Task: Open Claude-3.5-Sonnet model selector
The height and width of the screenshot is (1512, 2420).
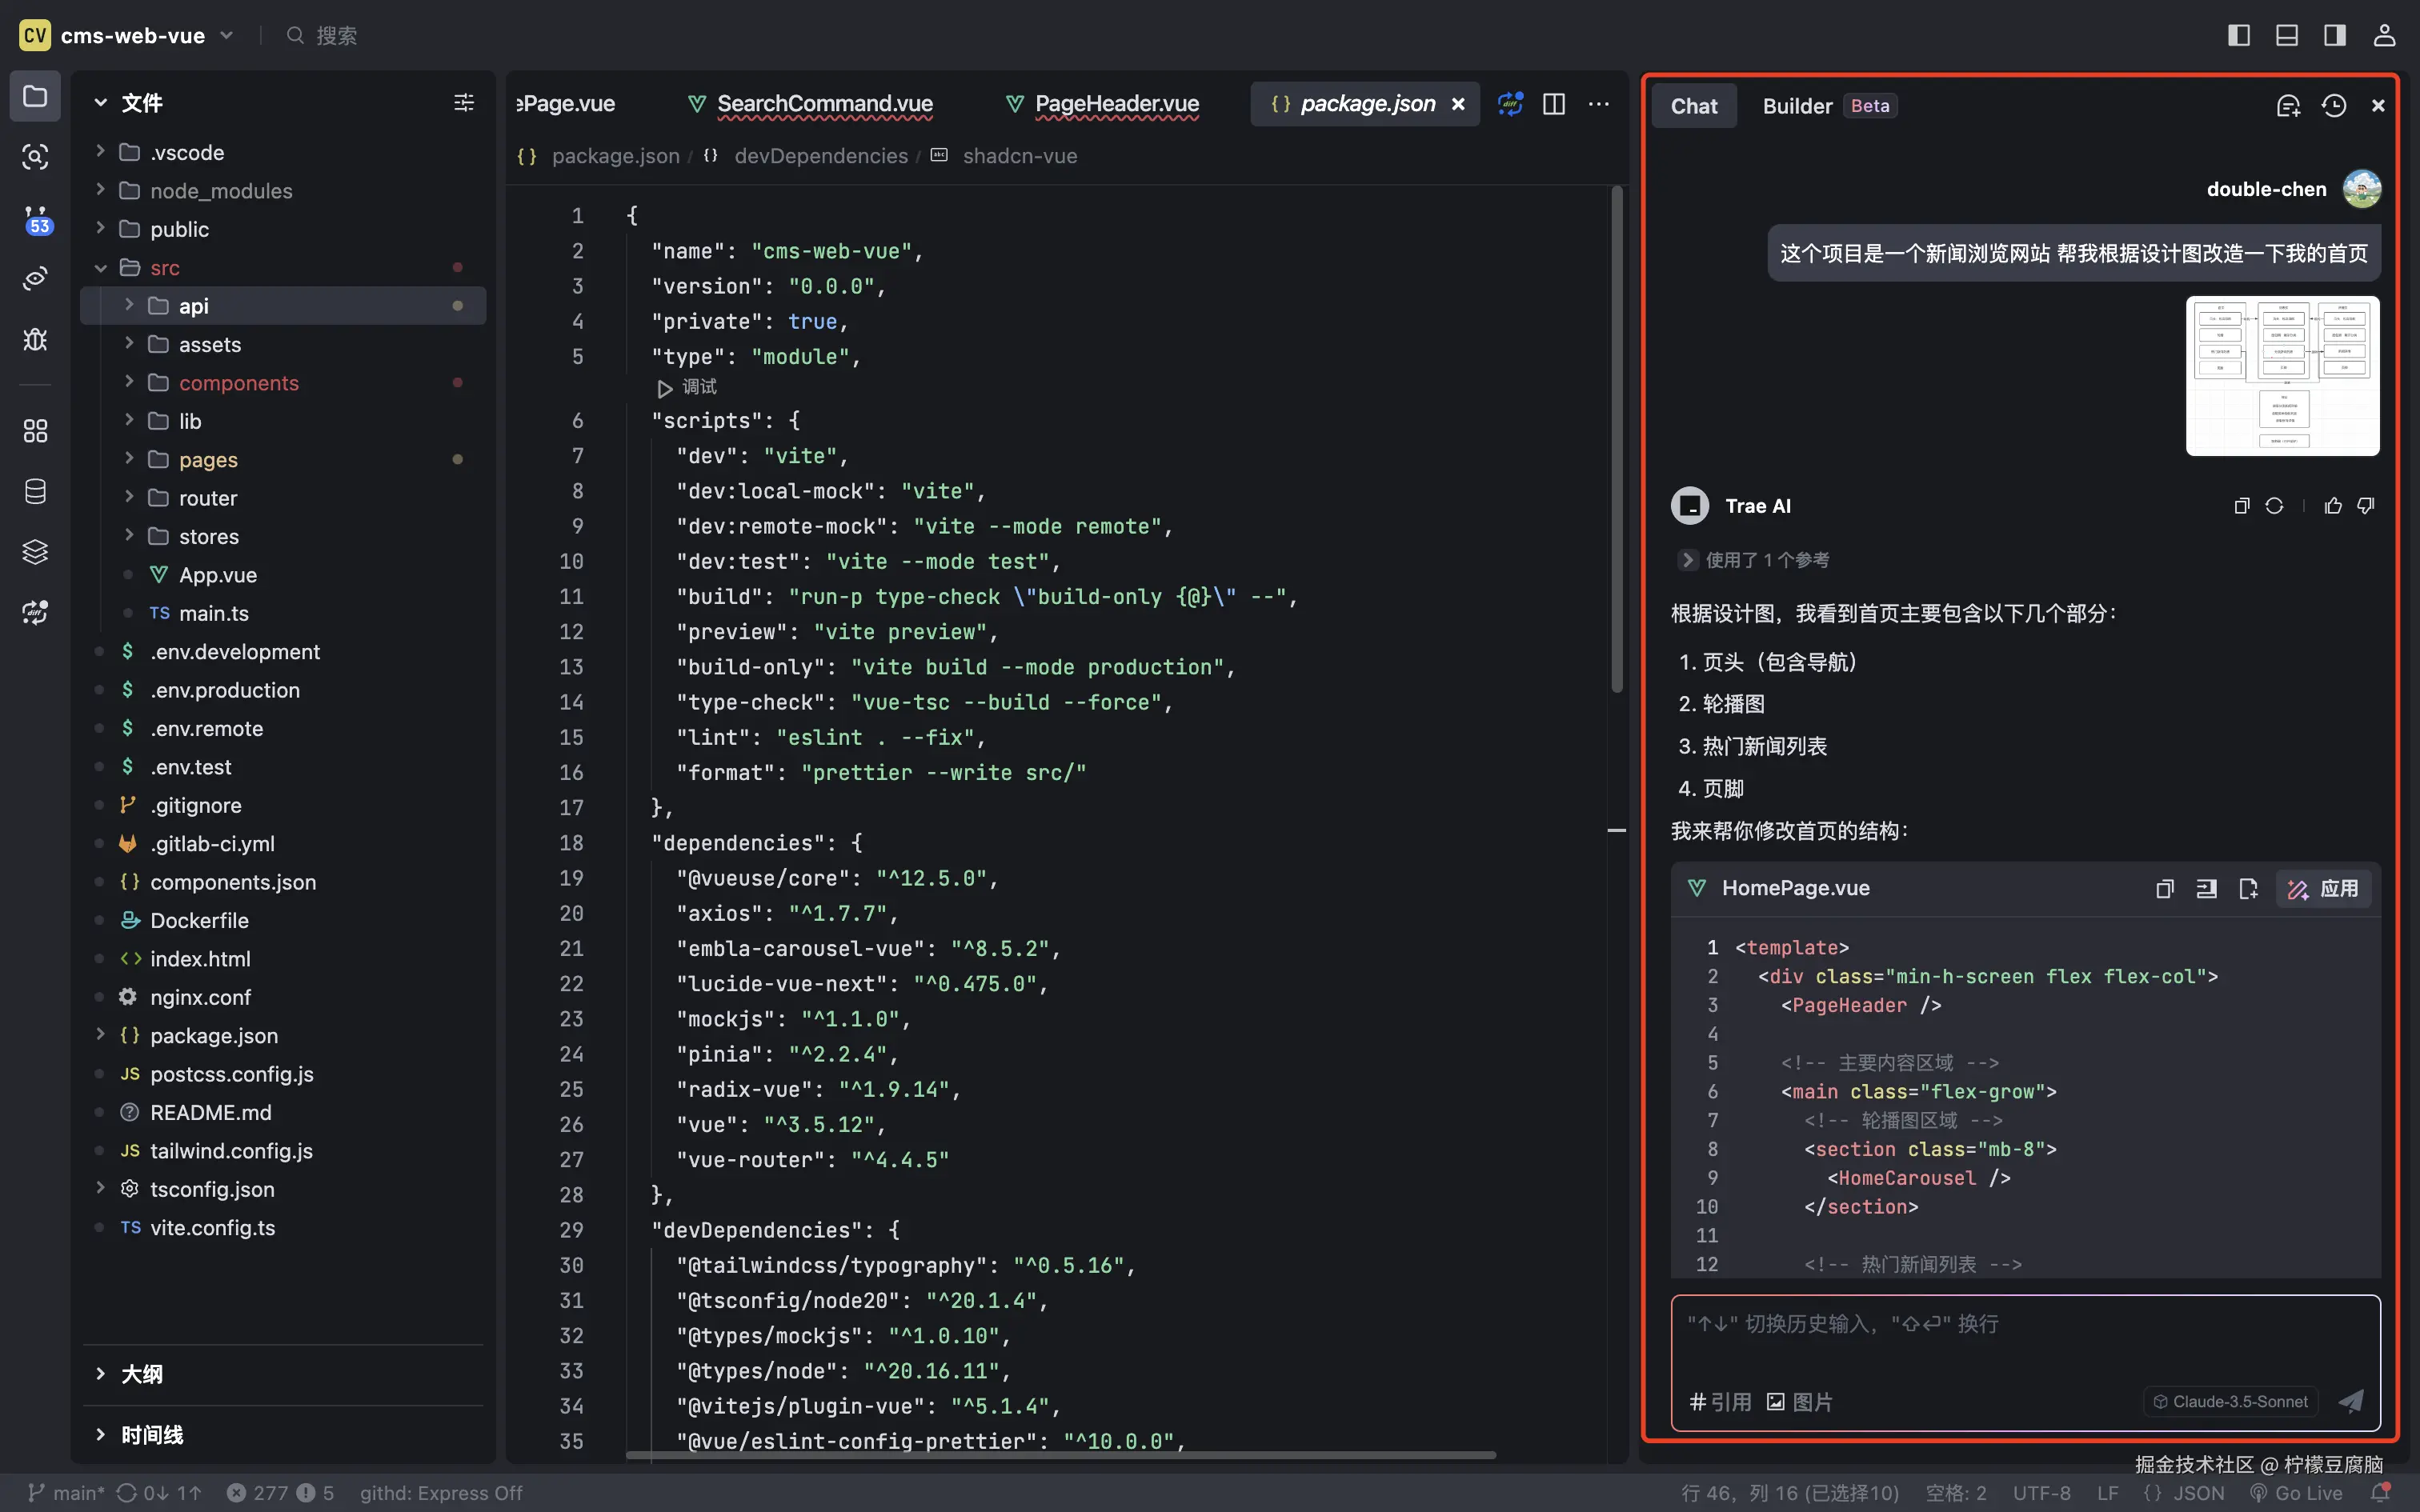Action: [2230, 1401]
